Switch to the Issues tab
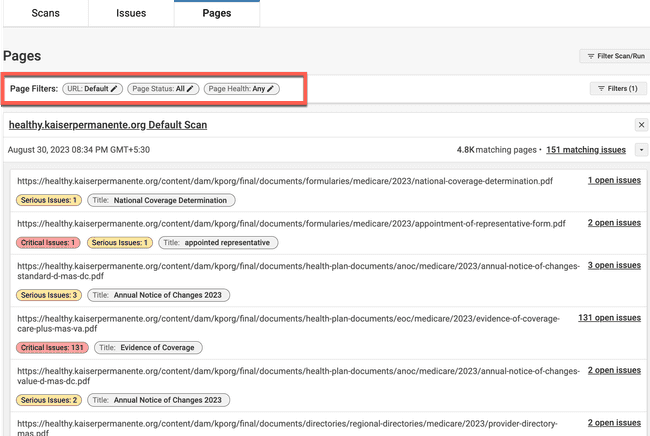This screenshot has height=436, width=650. [x=131, y=14]
